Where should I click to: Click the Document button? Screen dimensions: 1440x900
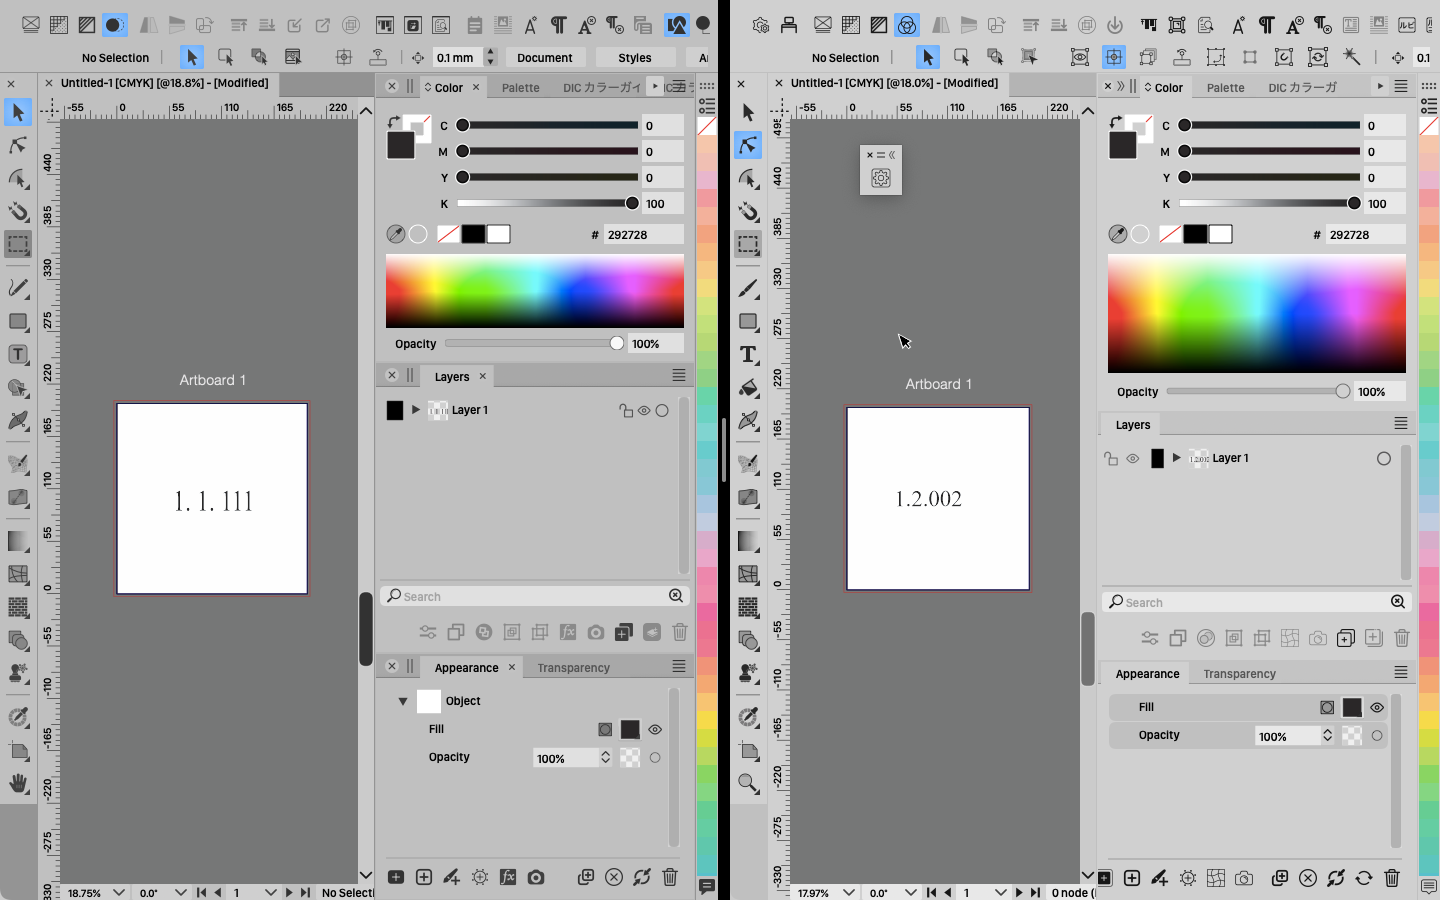[x=544, y=58]
